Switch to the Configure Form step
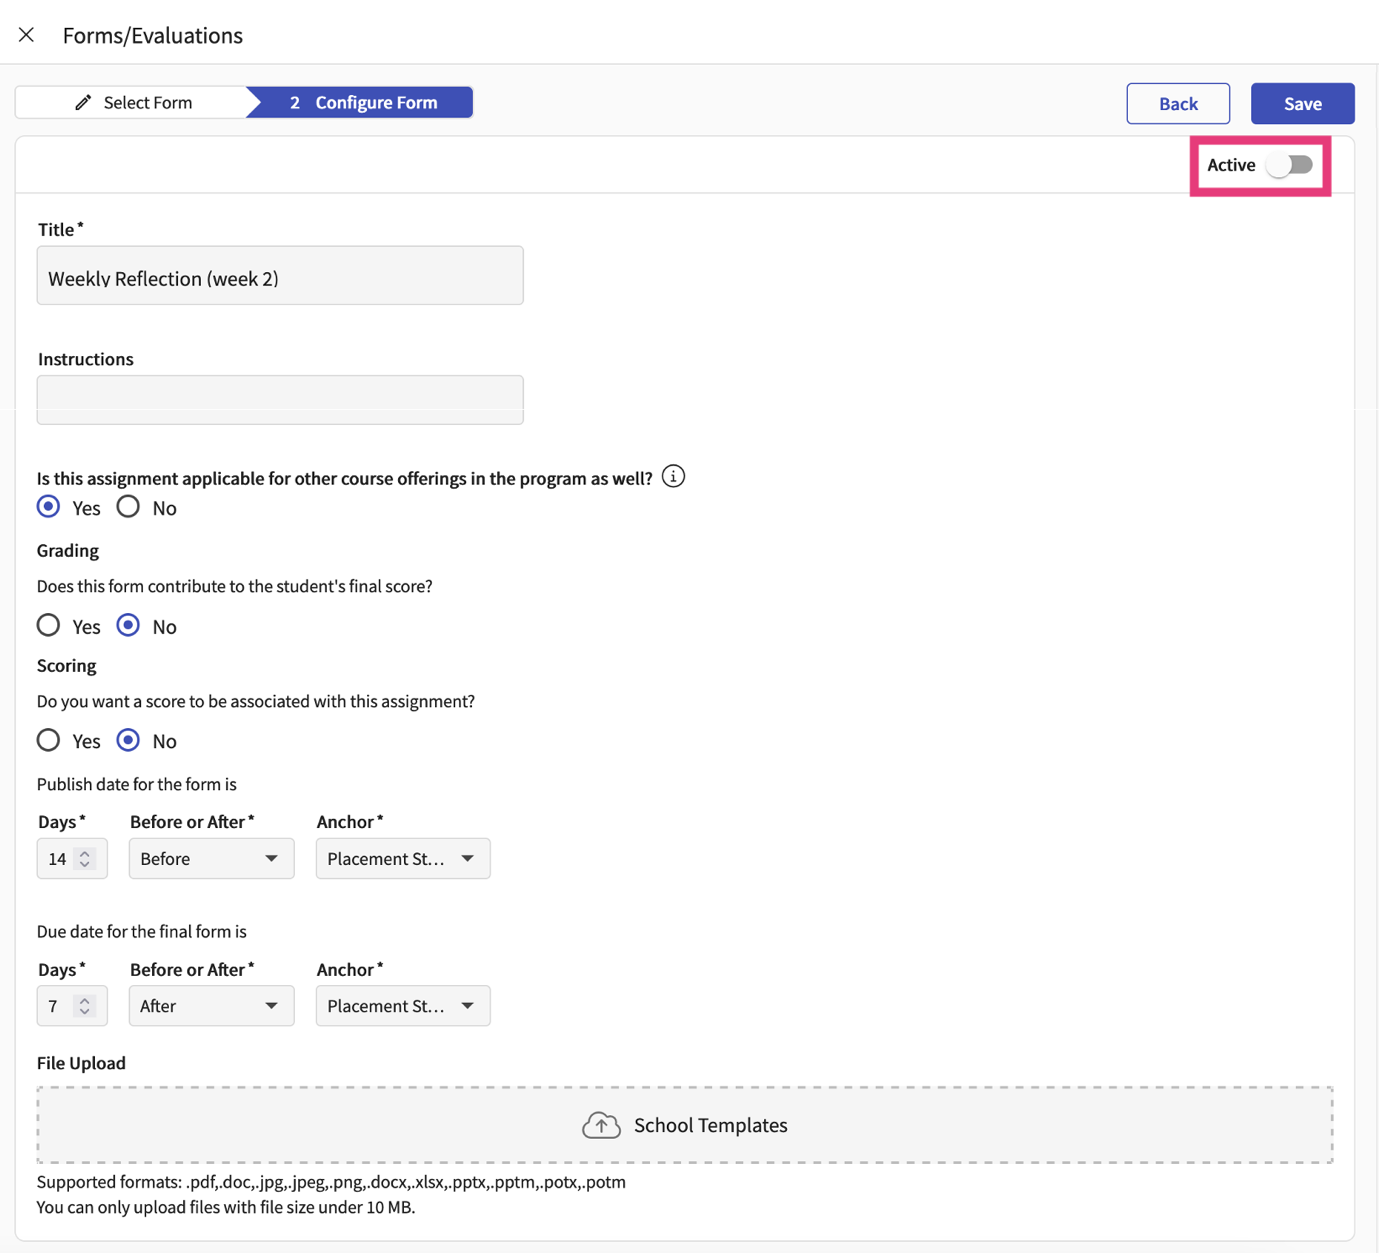This screenshot has width=1379, height=1253. point(363,102)
